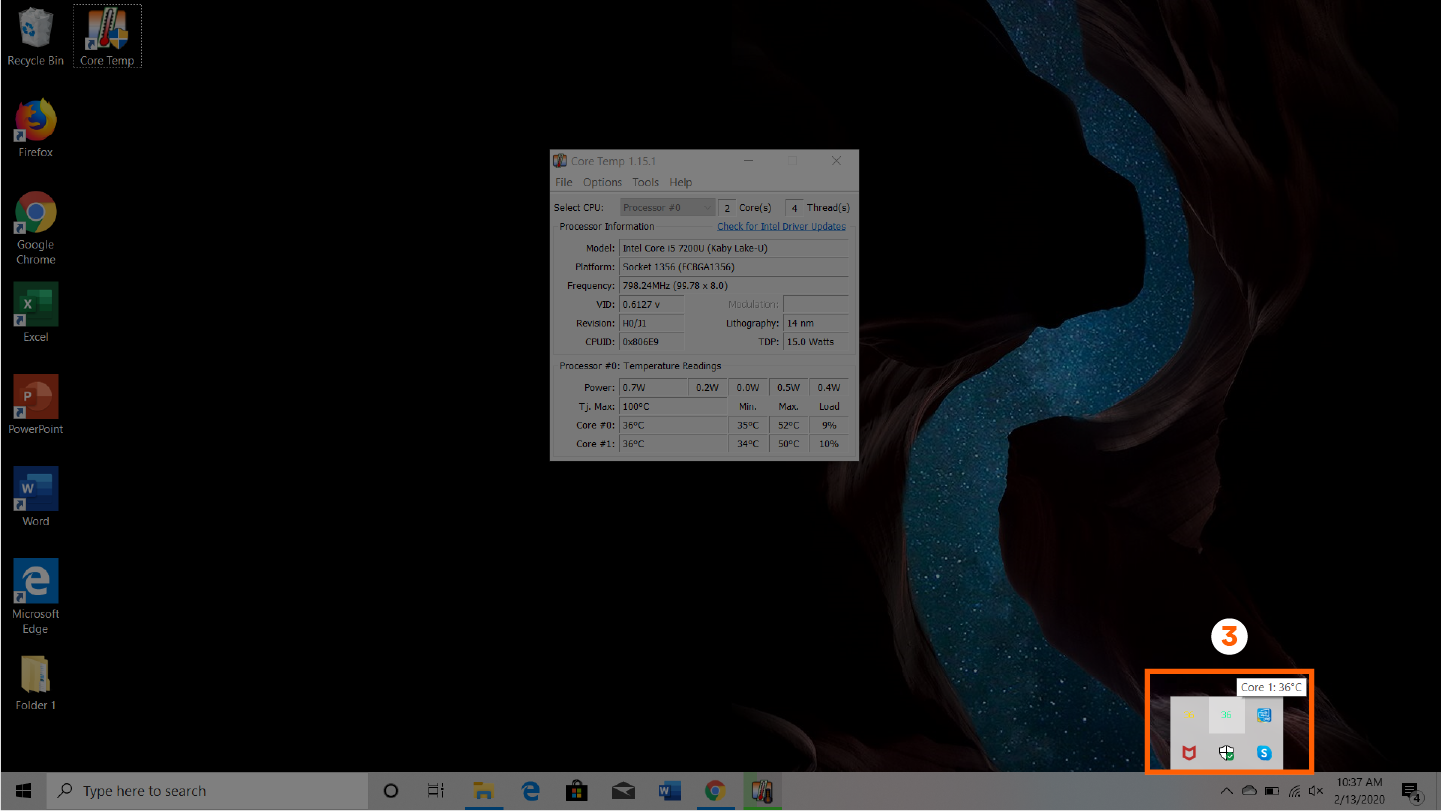Toggle the muted speaker volume icon
This screenshot has height=811, width=1441.
coord(1315,791)
